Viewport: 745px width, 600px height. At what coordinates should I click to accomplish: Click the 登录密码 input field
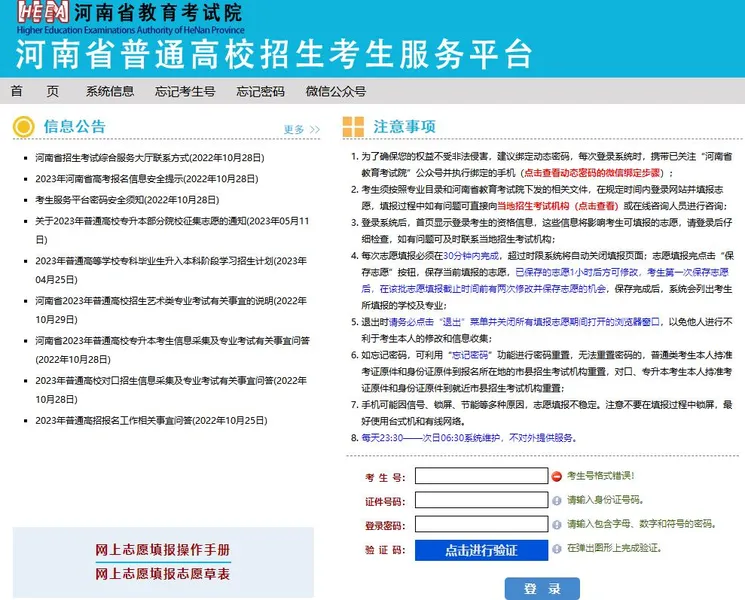pos(481,524)
